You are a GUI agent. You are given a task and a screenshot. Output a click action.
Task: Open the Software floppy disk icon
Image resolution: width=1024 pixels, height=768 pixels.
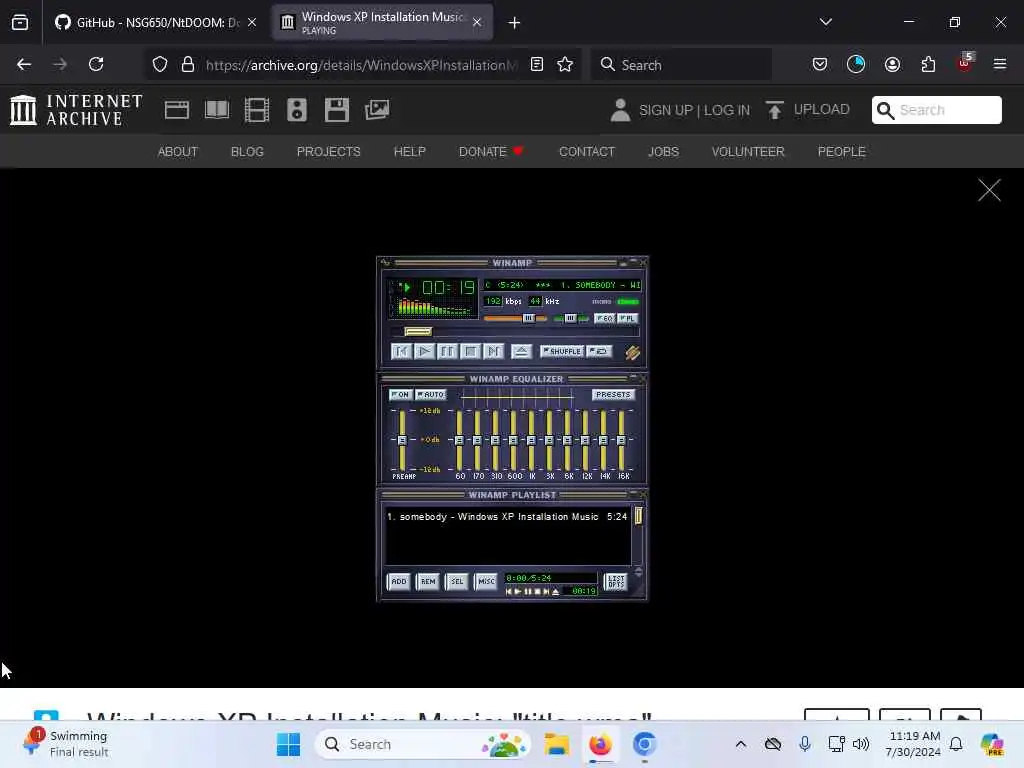pos(337,110)
